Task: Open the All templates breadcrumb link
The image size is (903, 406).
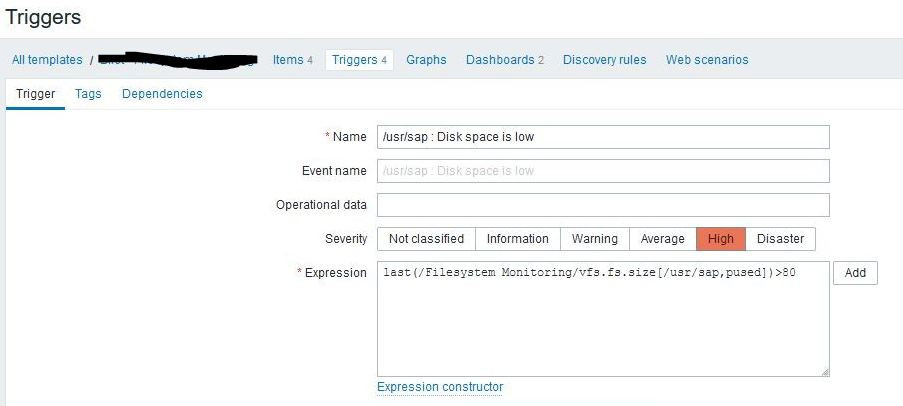Action: pos(47,60)
